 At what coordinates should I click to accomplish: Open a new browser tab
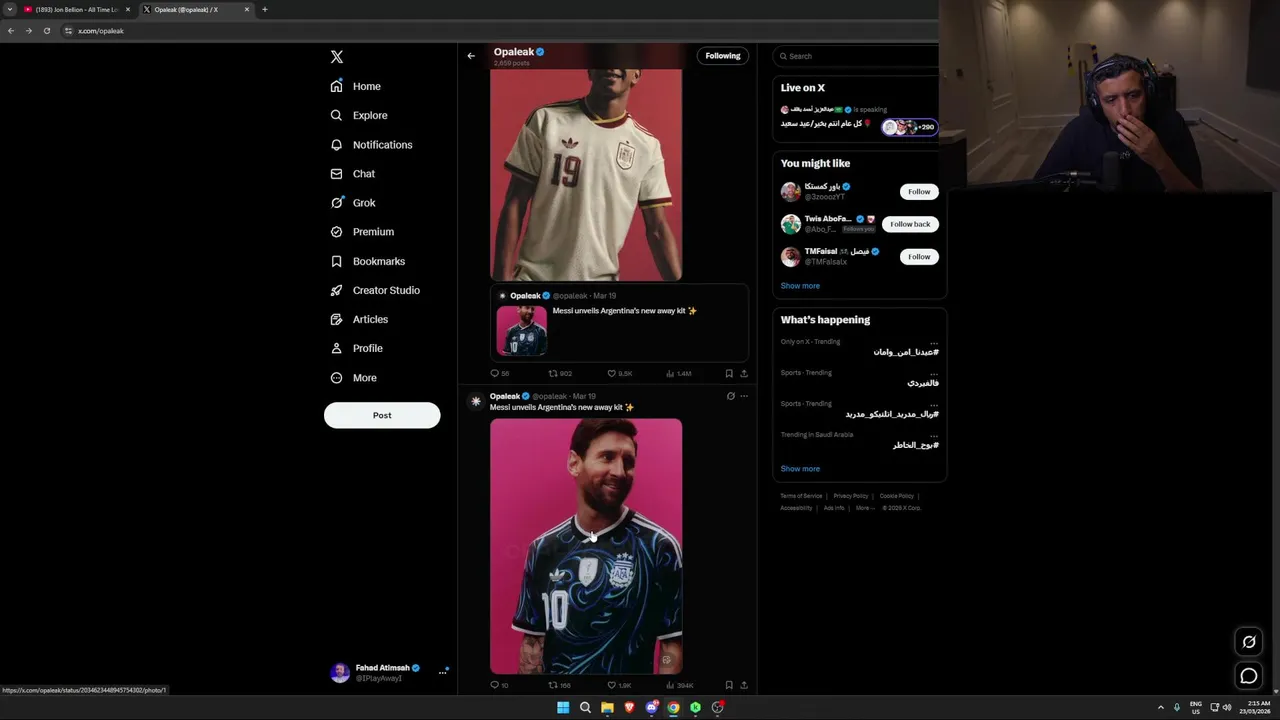coord(265,9)
